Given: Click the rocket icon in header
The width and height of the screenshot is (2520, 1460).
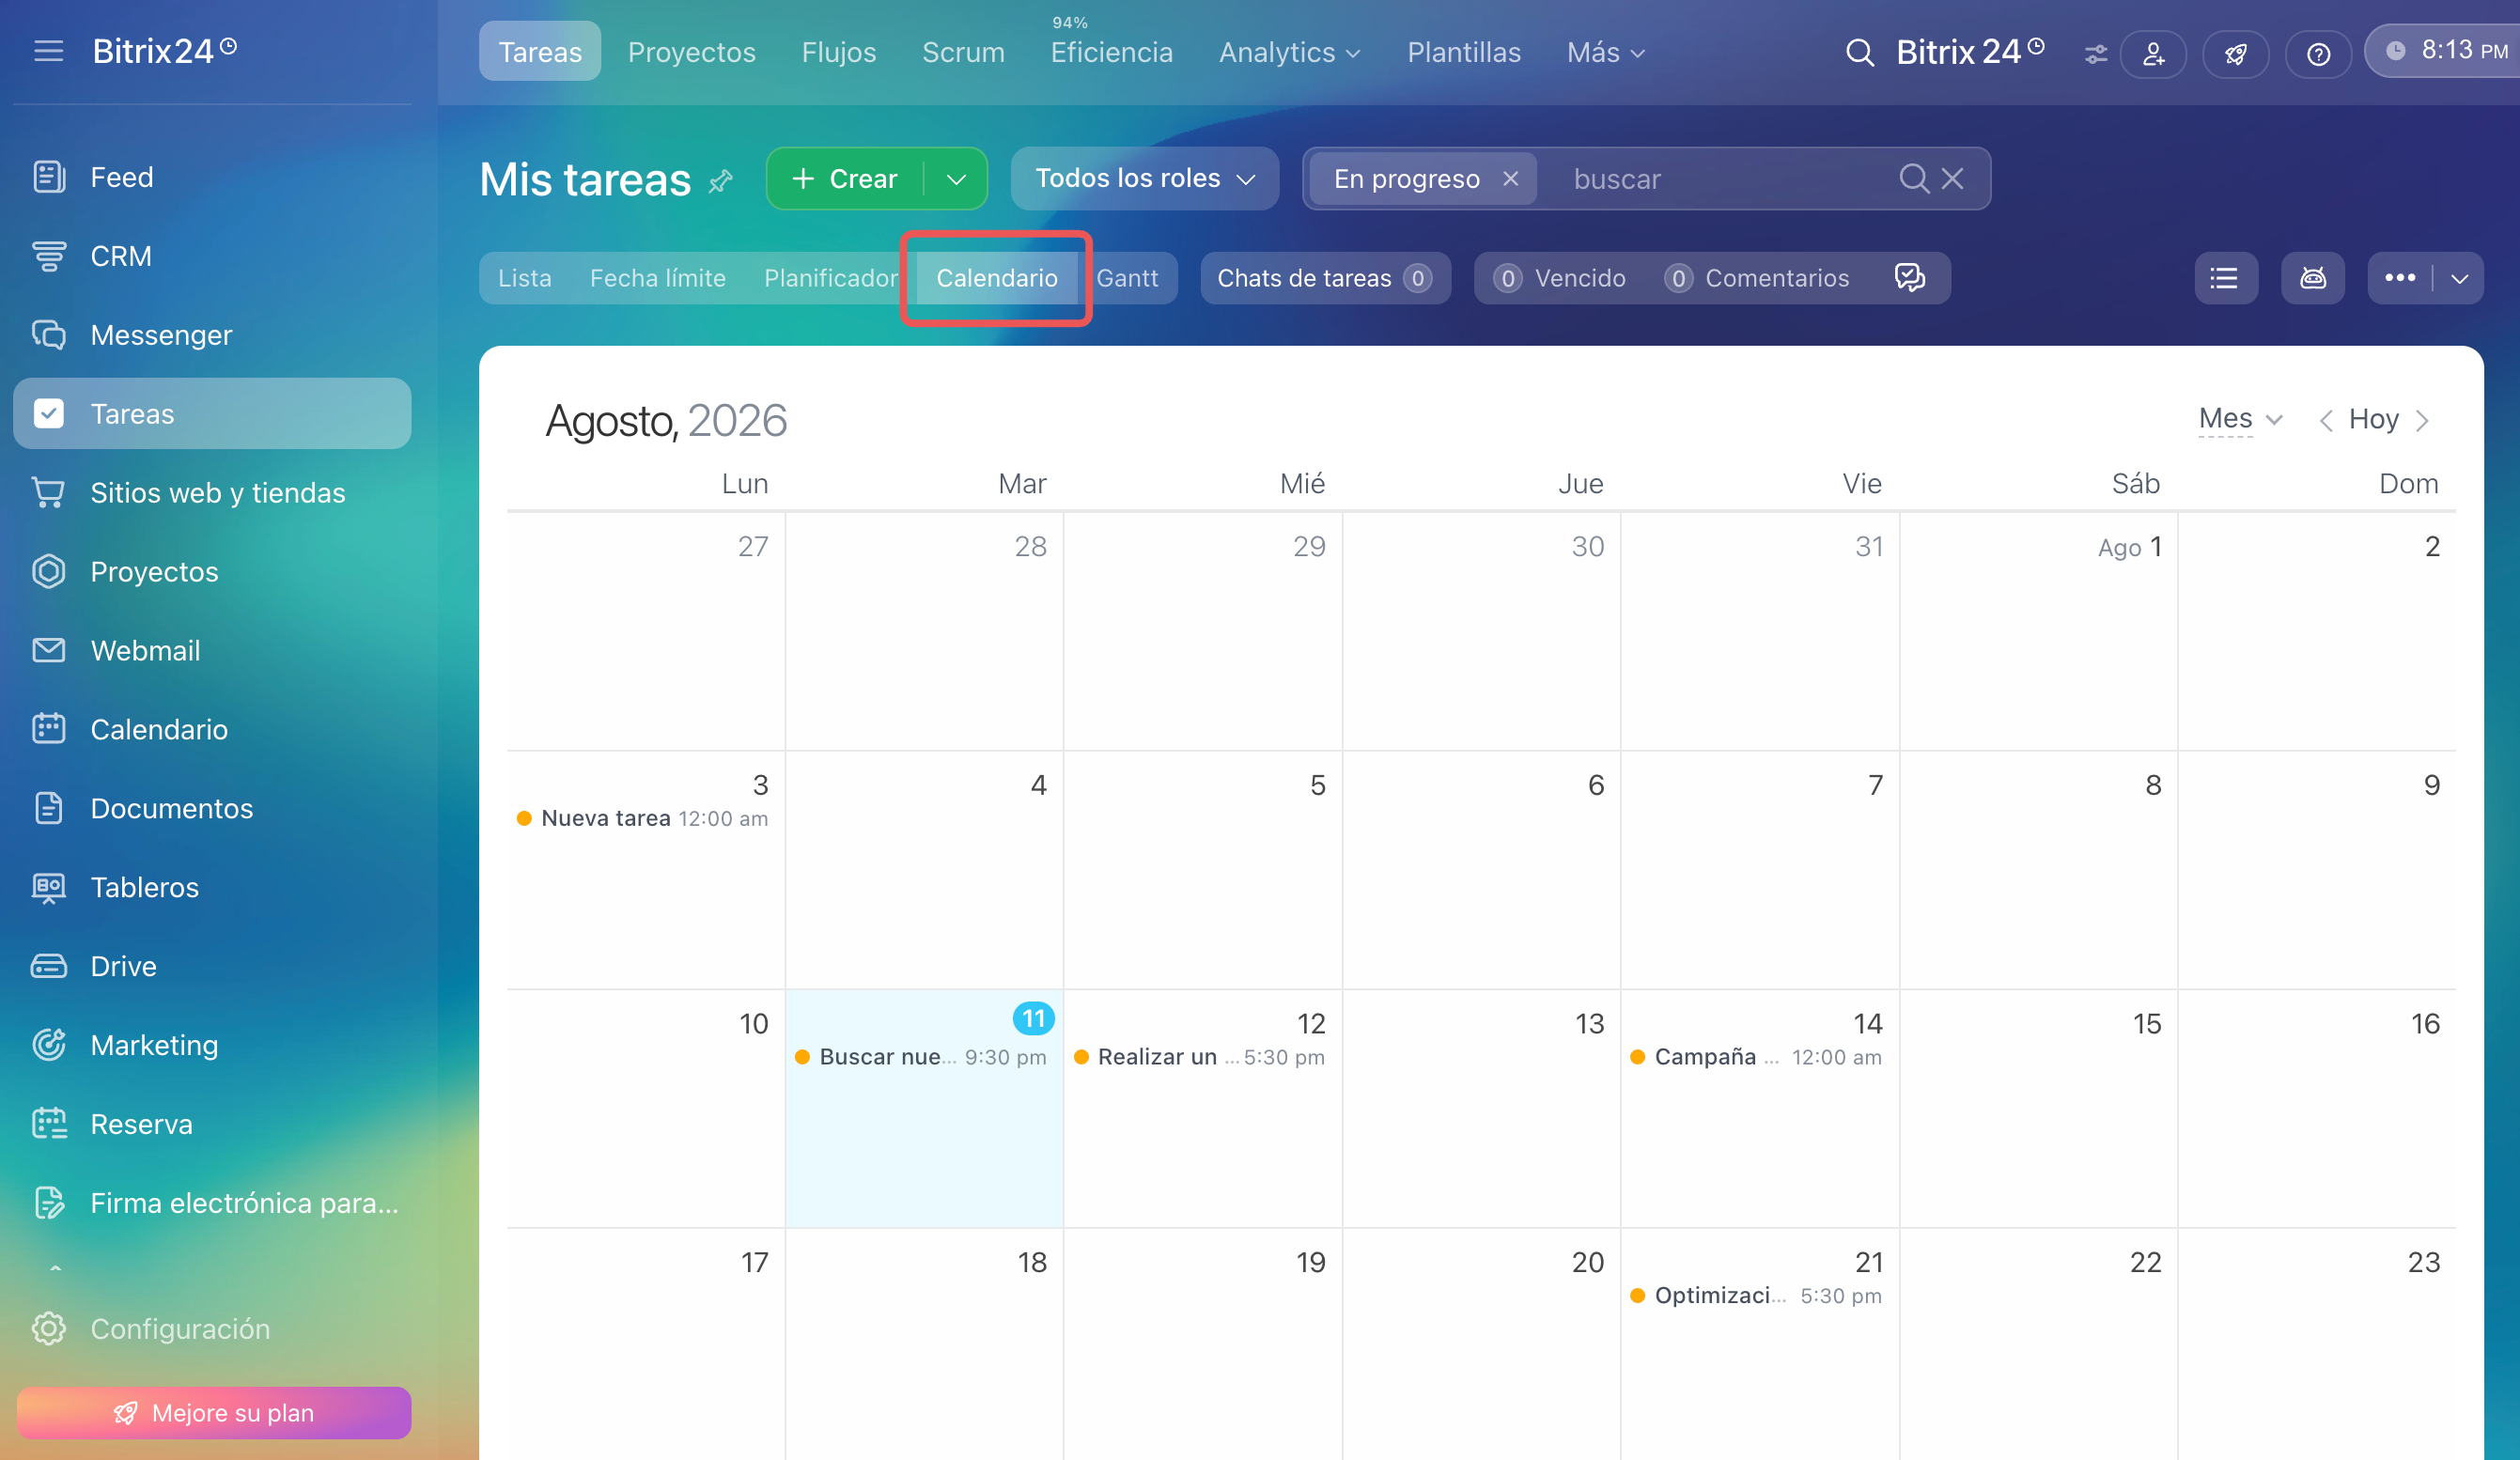Looking at the screenshot, I should pos(2236,53).
